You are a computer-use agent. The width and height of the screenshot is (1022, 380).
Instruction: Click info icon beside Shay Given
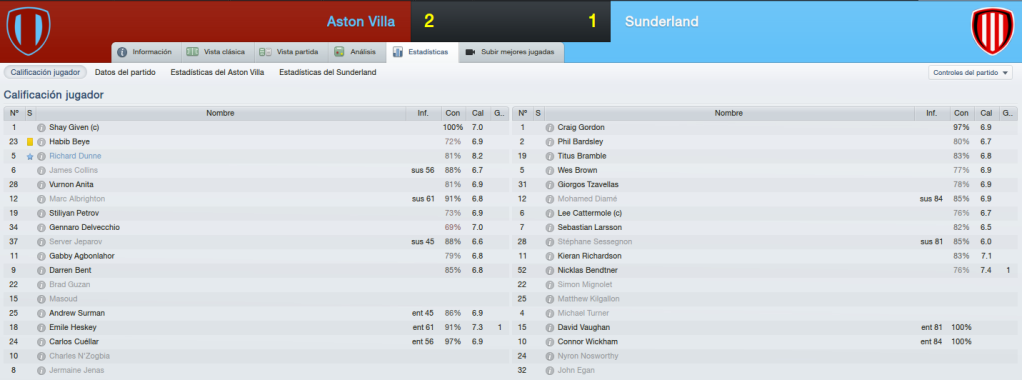[x=41, y=128]
